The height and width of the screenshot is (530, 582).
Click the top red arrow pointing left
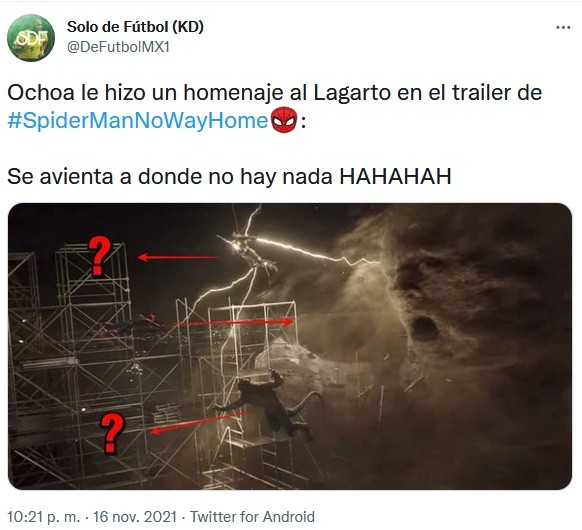[178, 257]
